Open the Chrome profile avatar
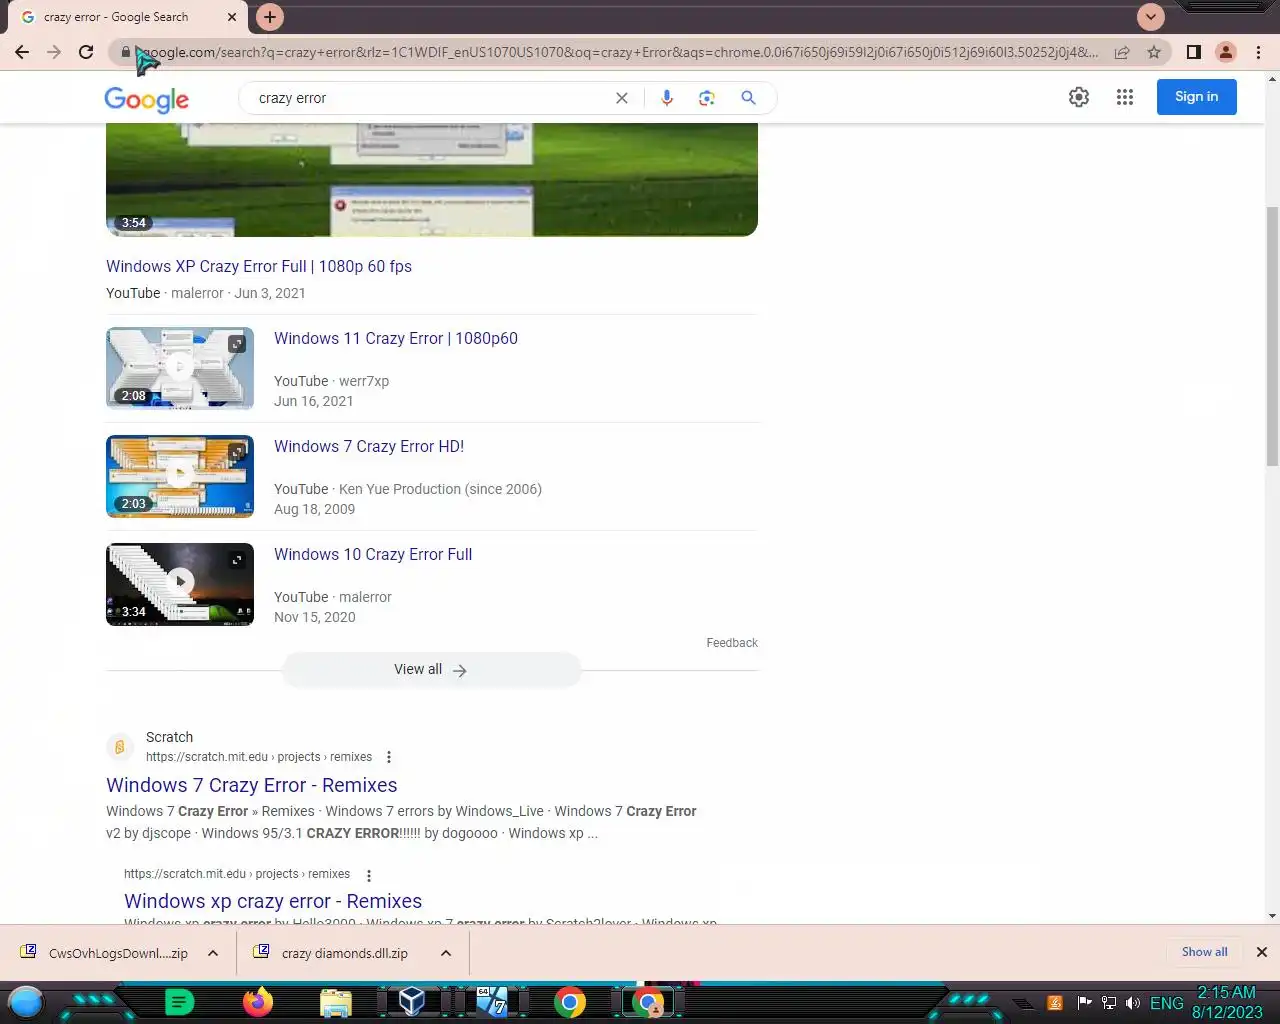 click(1226, 52)
